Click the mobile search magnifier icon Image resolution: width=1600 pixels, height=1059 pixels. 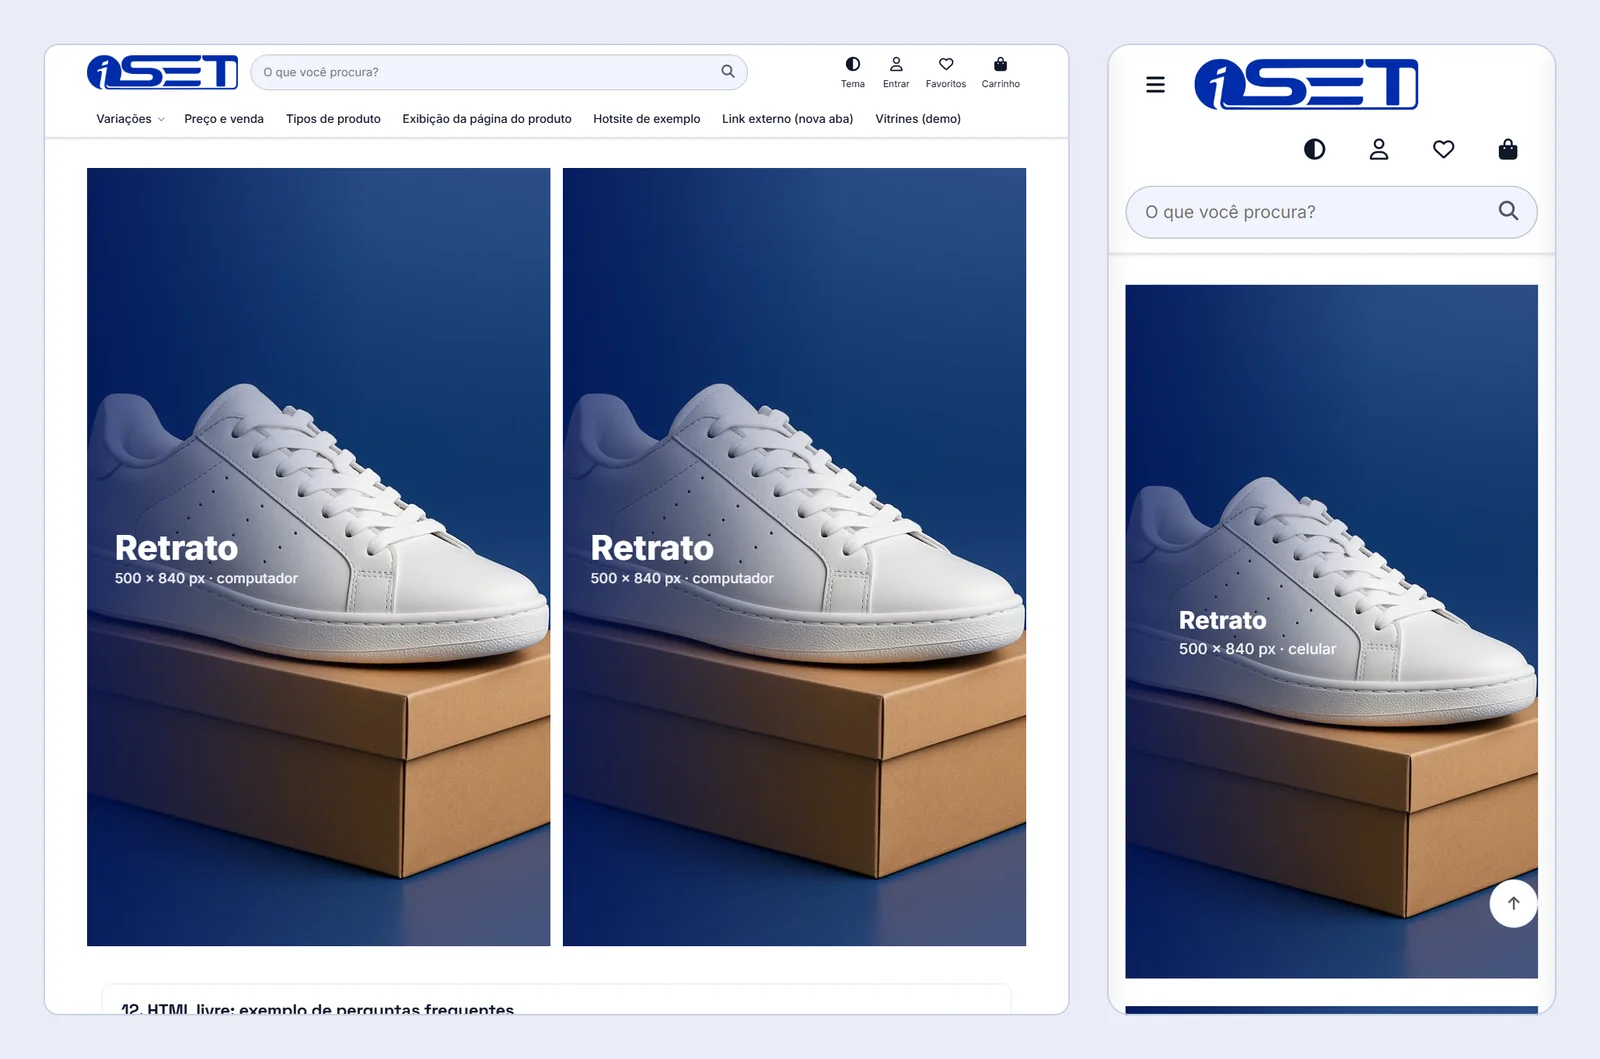(x=1508, y=211)
